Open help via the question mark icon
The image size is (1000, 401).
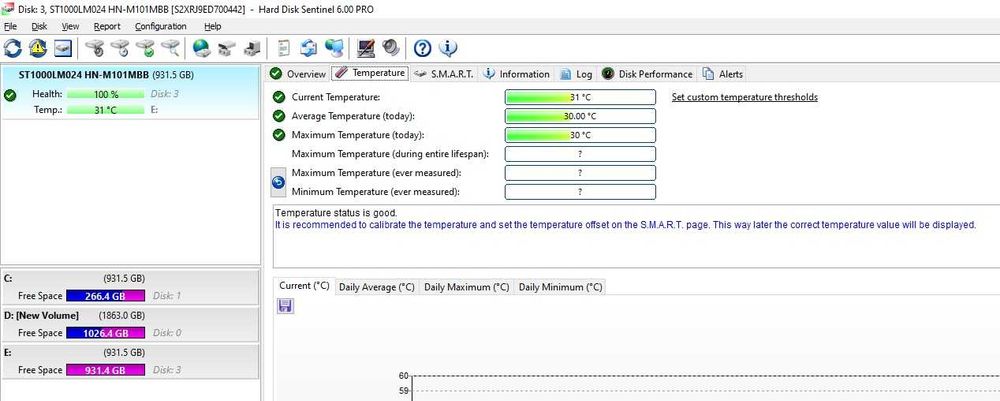(x=422, y=48)
